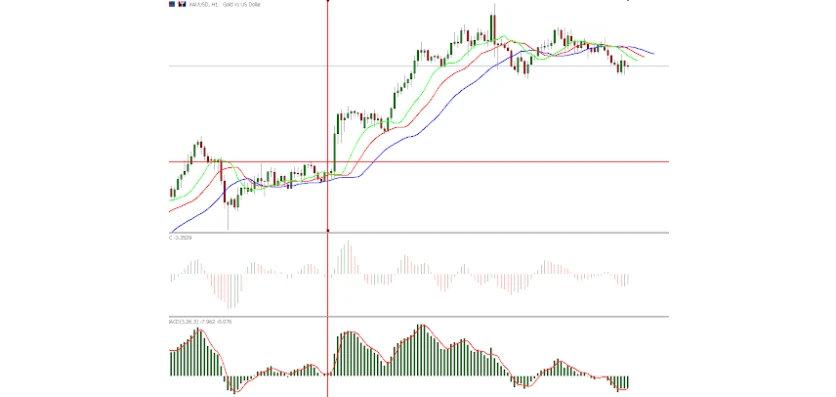Grab the separator above the MACD subwindow

coord(419,317)
